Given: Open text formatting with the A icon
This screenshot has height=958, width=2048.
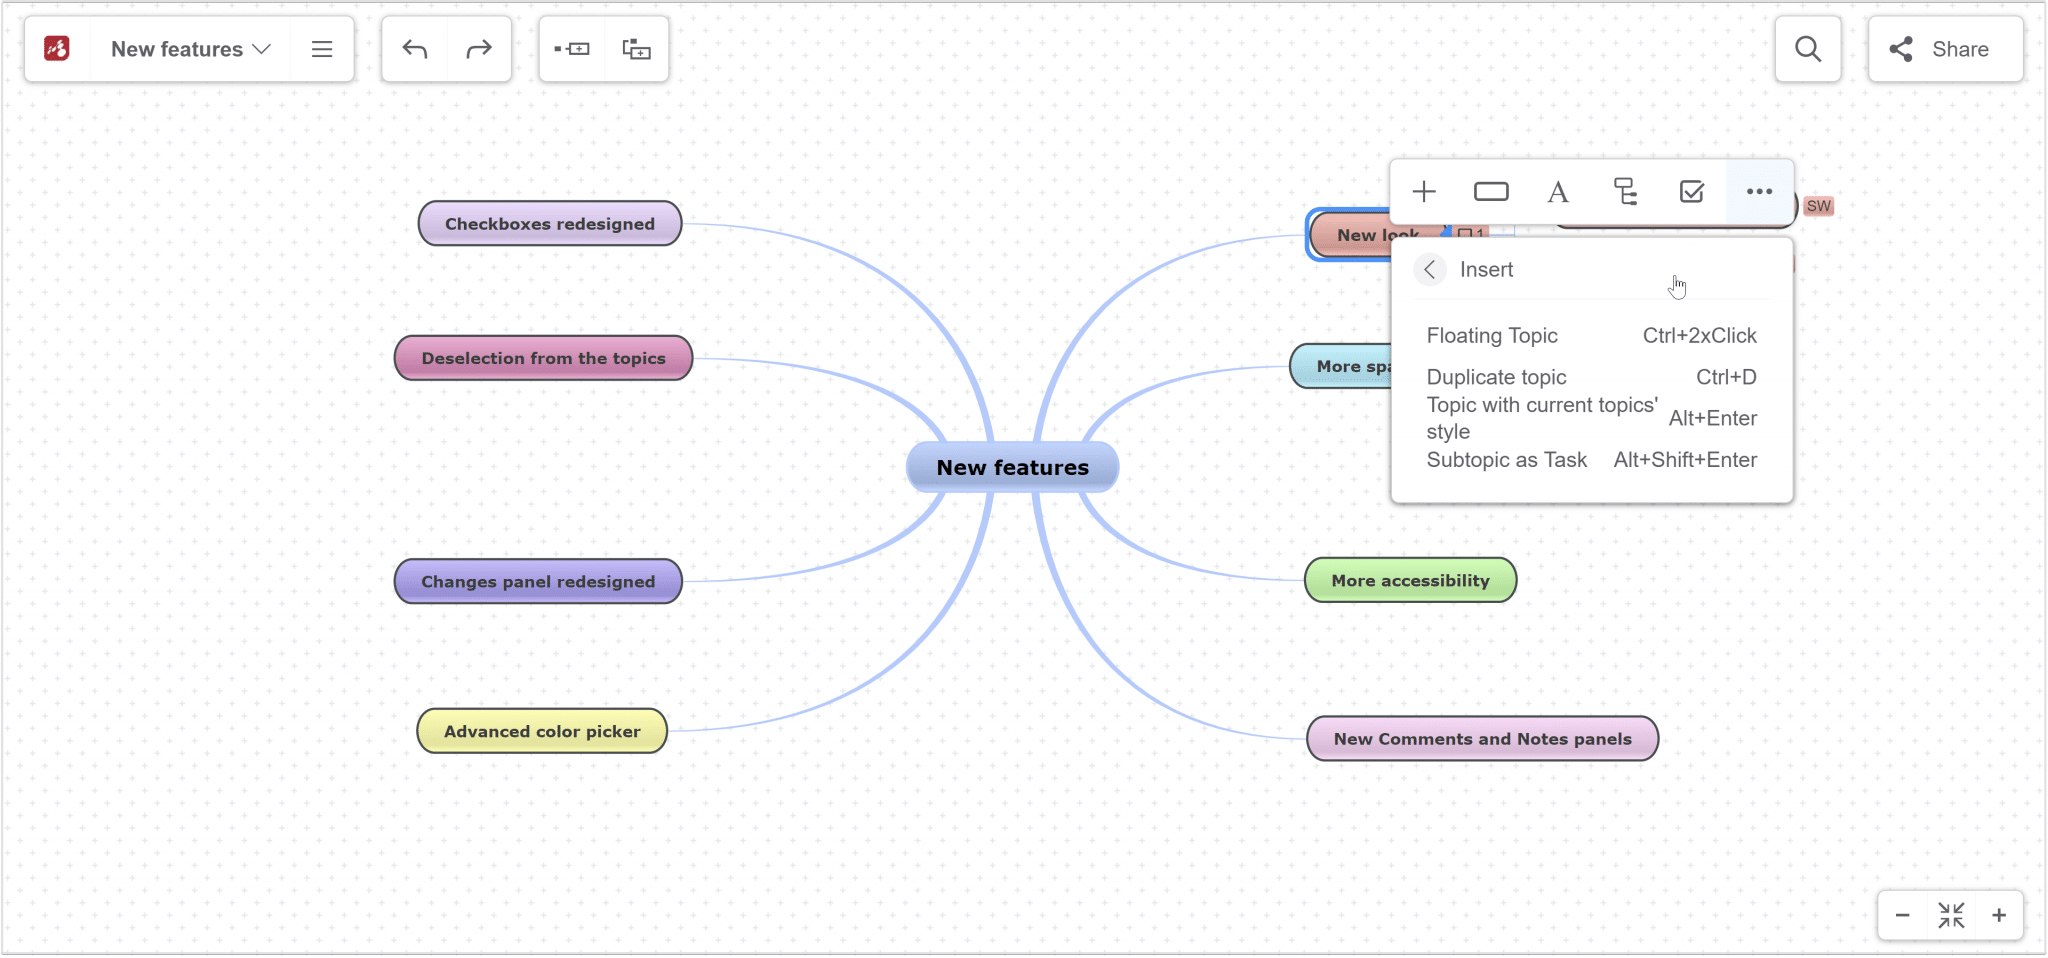Looking at the screenshot, I should 1558,191.
